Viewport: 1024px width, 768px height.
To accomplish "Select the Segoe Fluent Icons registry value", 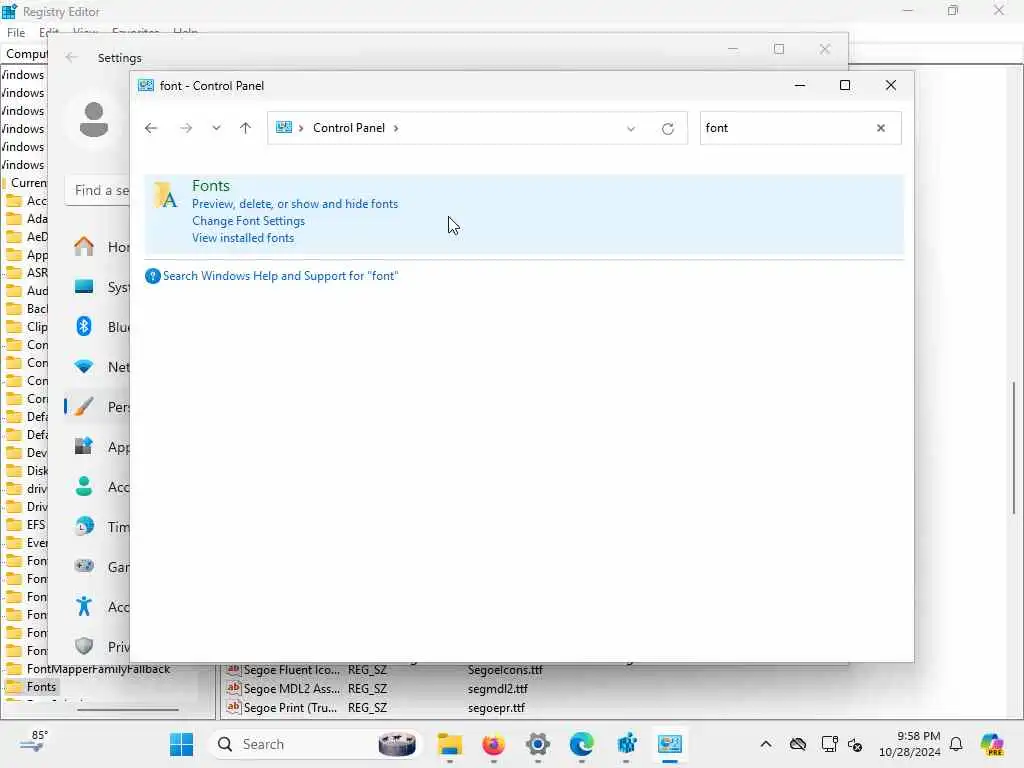I will [x=291, y=670].
